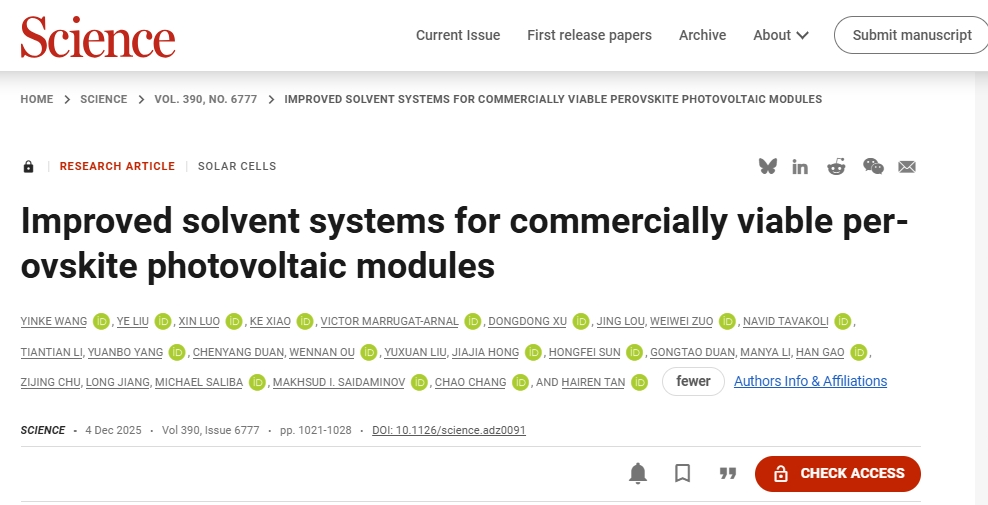The image size is (988, 505).
Task: Open Authors Info & Affiliations section
Action: [x=810, y=381]
